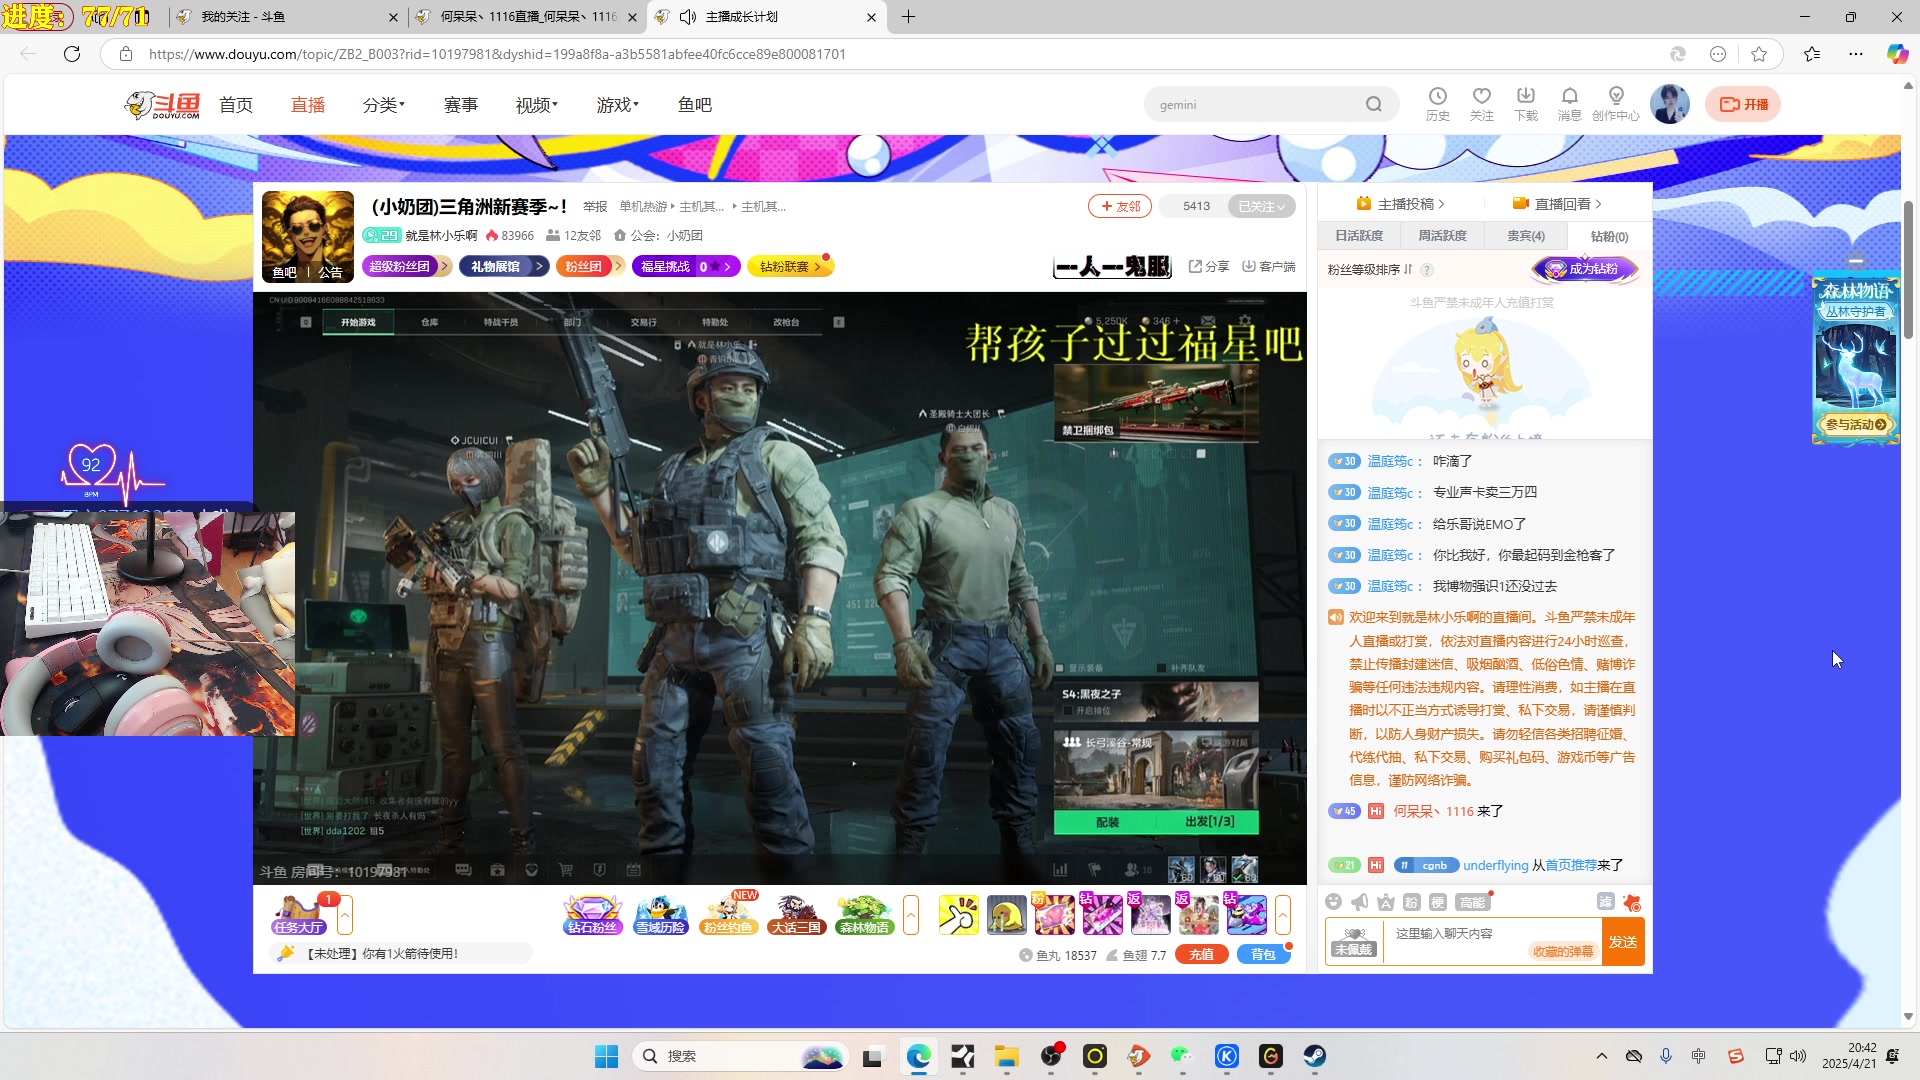This screenshot has height=1080, width=1920.
Task: Open 大话三国 activity icon
Action: (796, 915)
